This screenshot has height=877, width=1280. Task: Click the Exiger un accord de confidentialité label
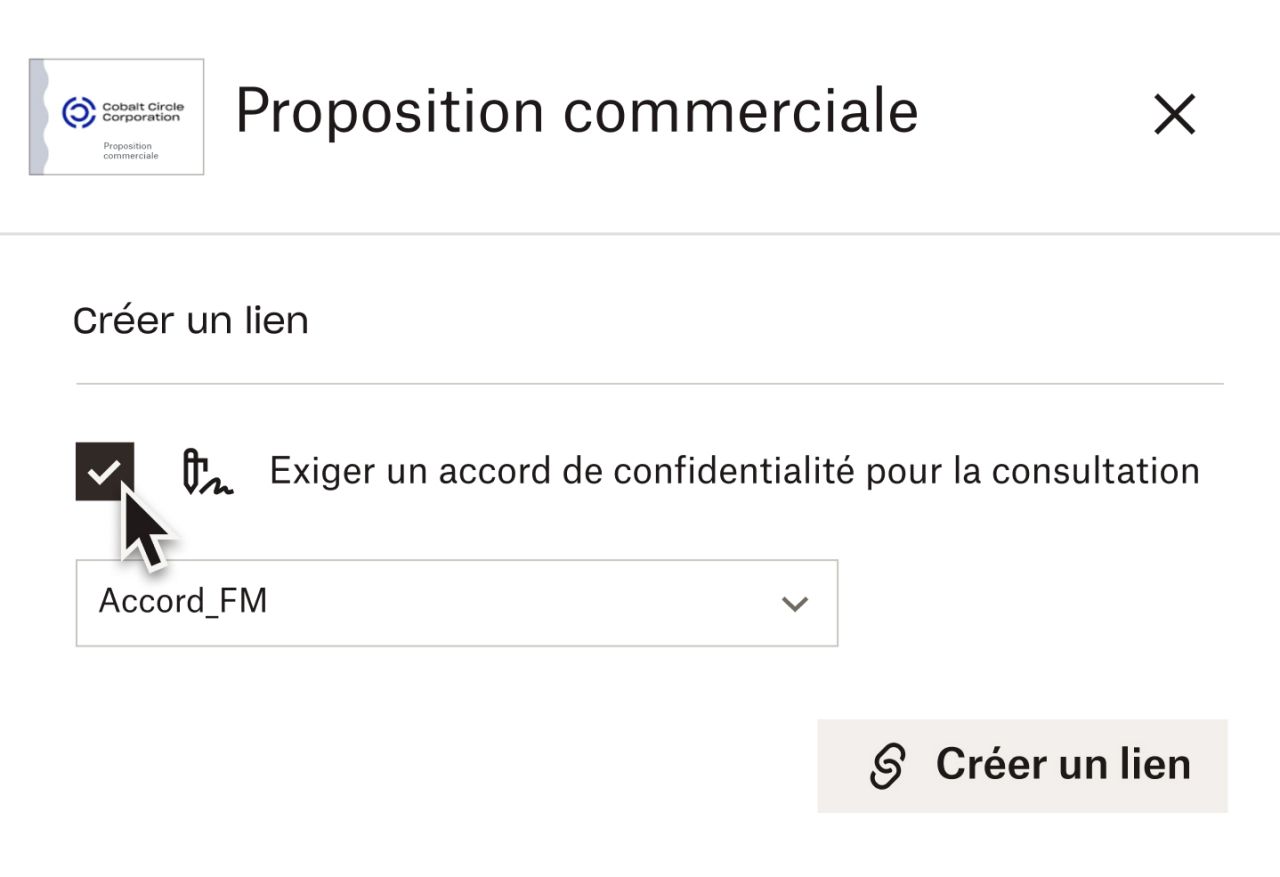click(733, 470)
